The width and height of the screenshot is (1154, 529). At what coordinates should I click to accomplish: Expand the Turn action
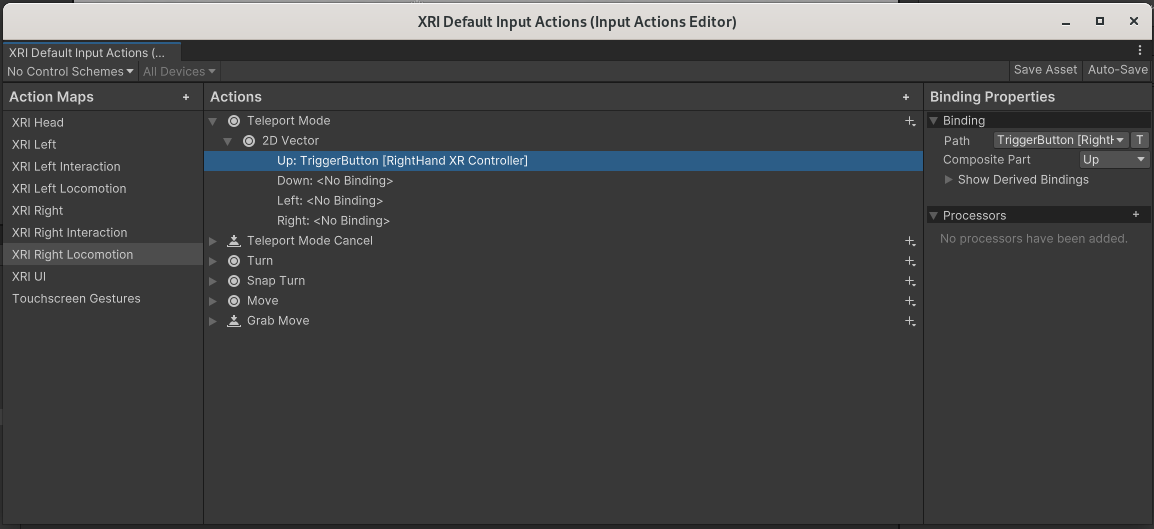coord(213,261)
